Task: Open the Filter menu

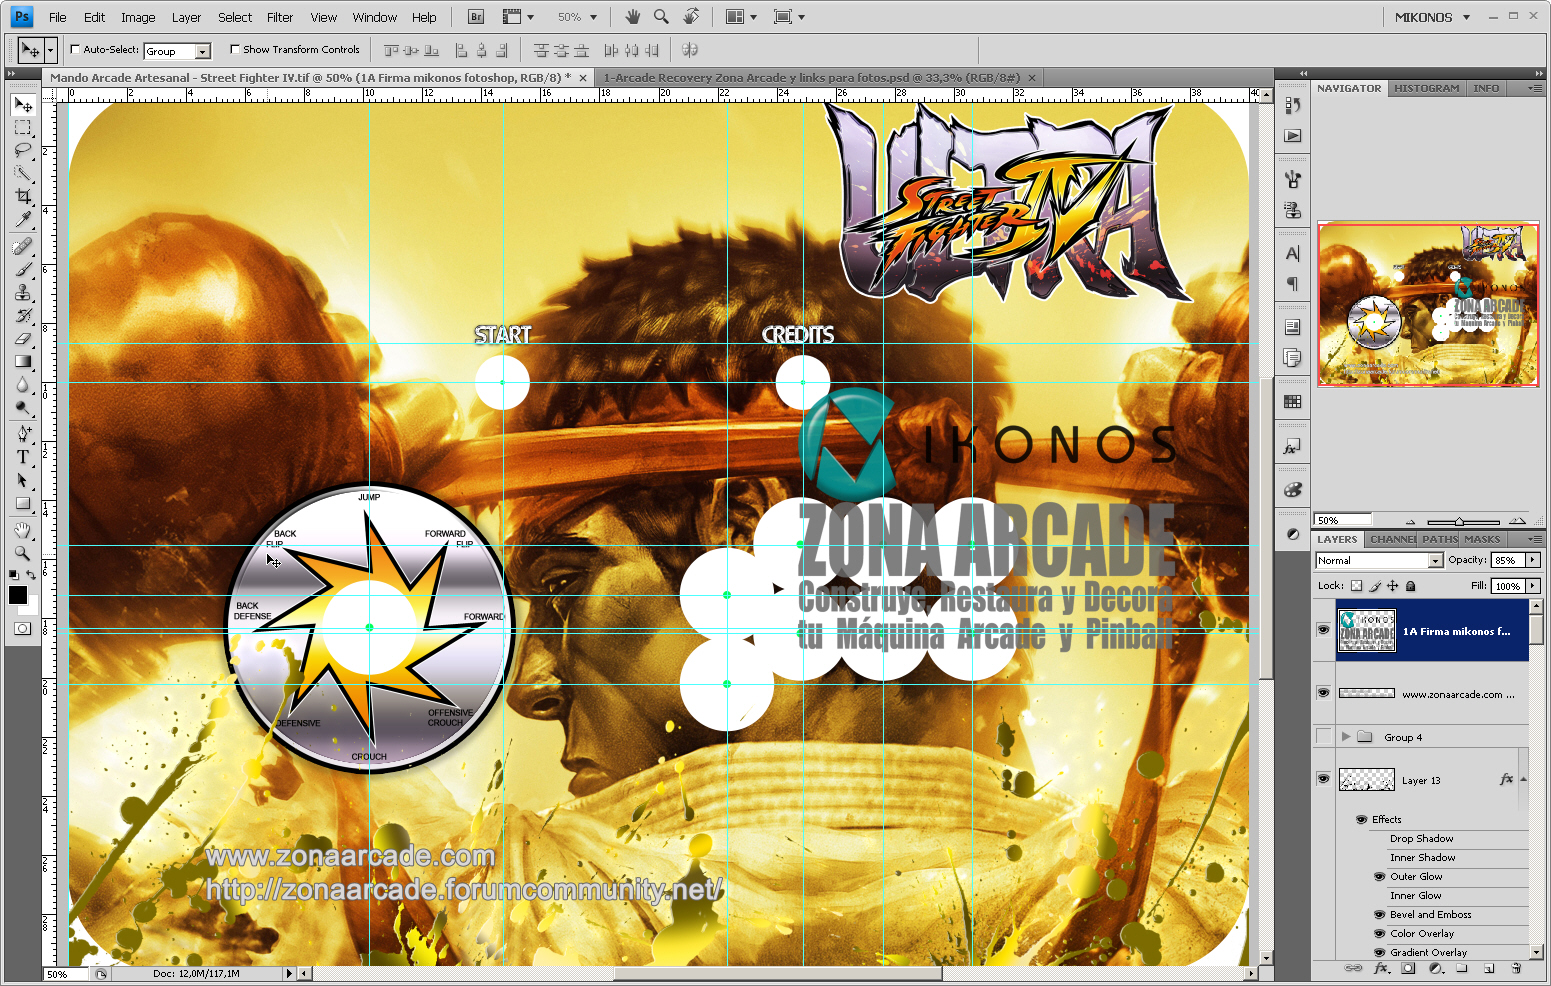Action: 280,17
